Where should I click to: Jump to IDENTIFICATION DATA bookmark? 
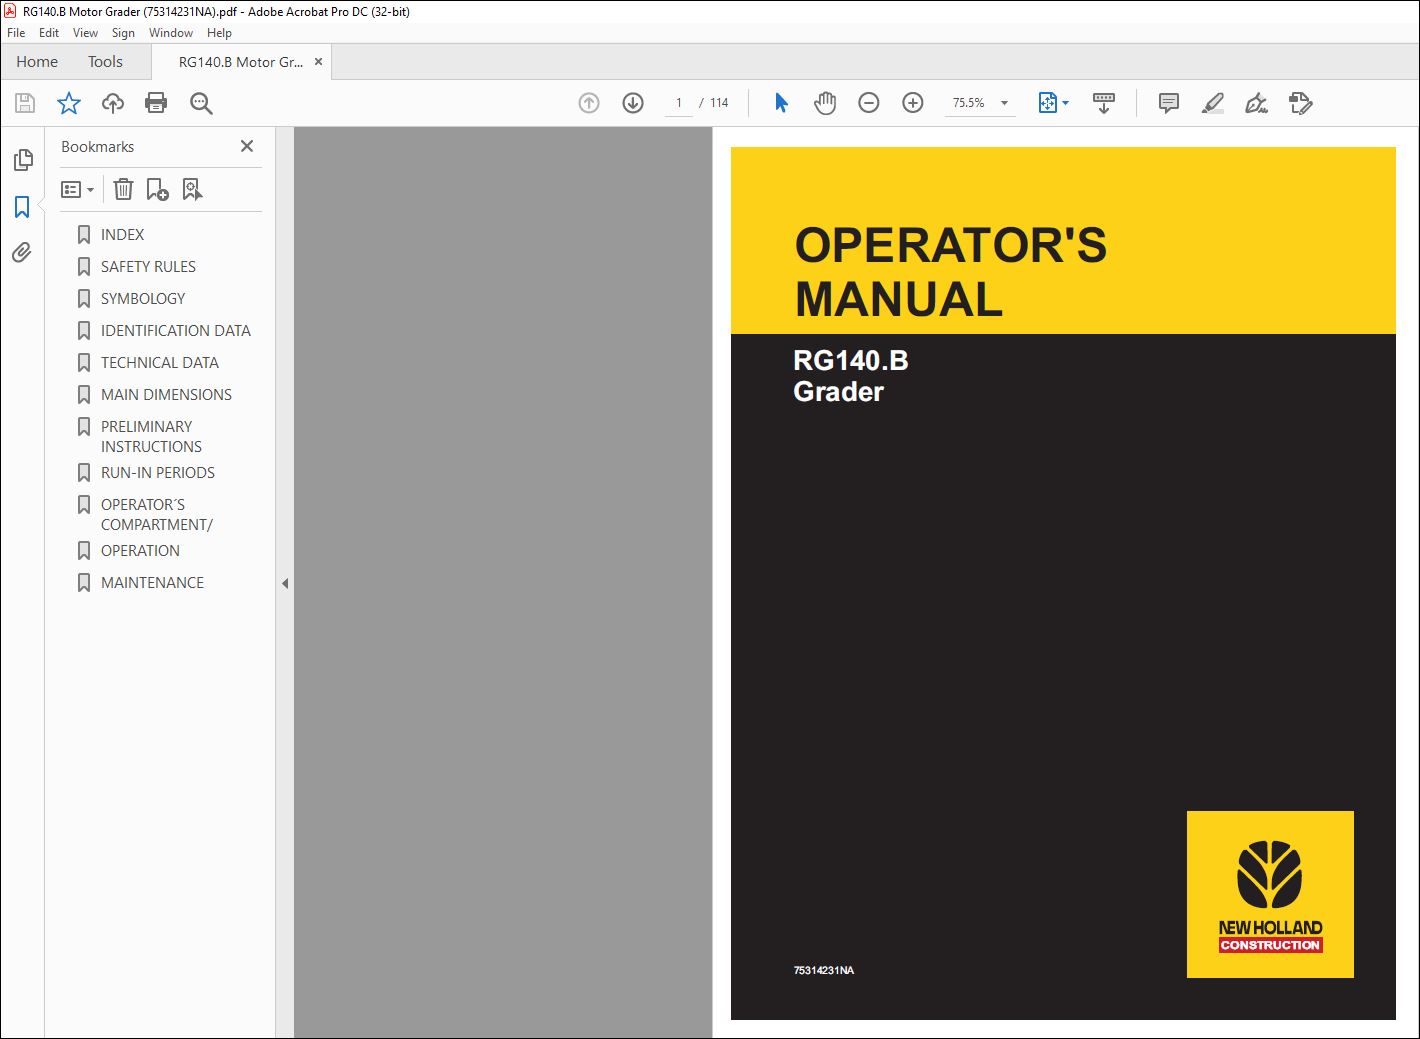coord(175,331)
